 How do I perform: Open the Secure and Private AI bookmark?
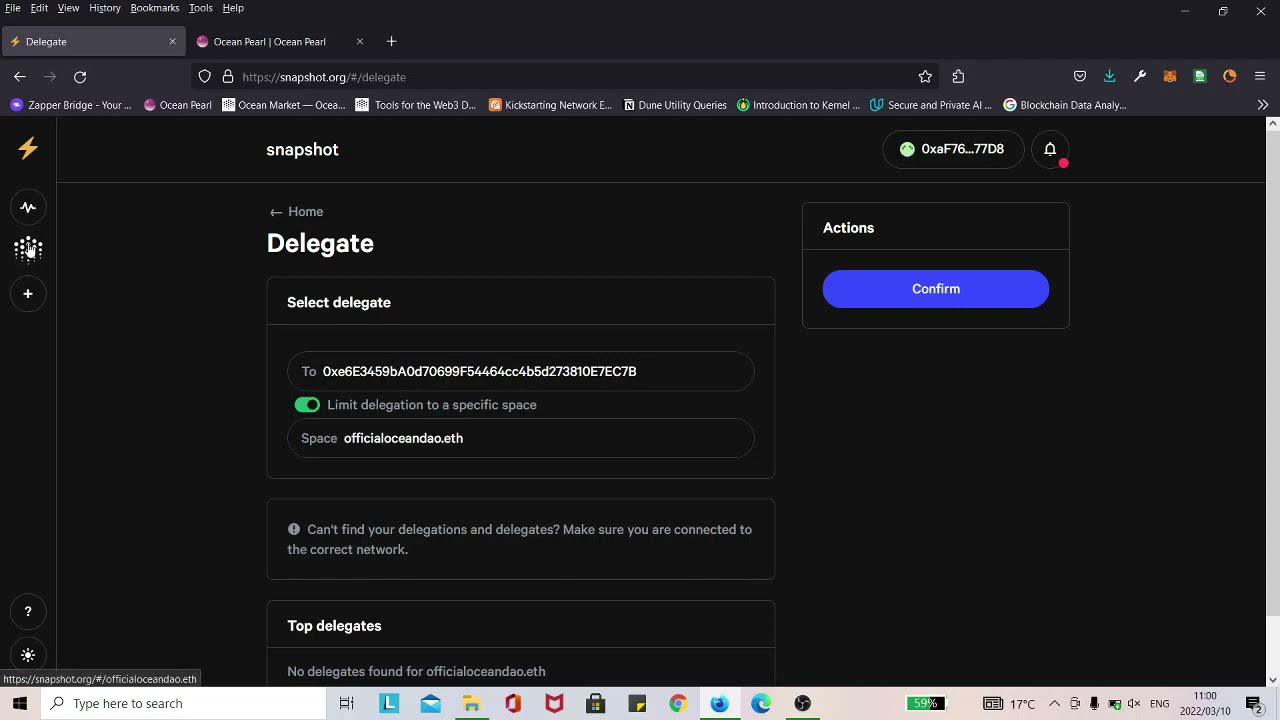[932, 105]
